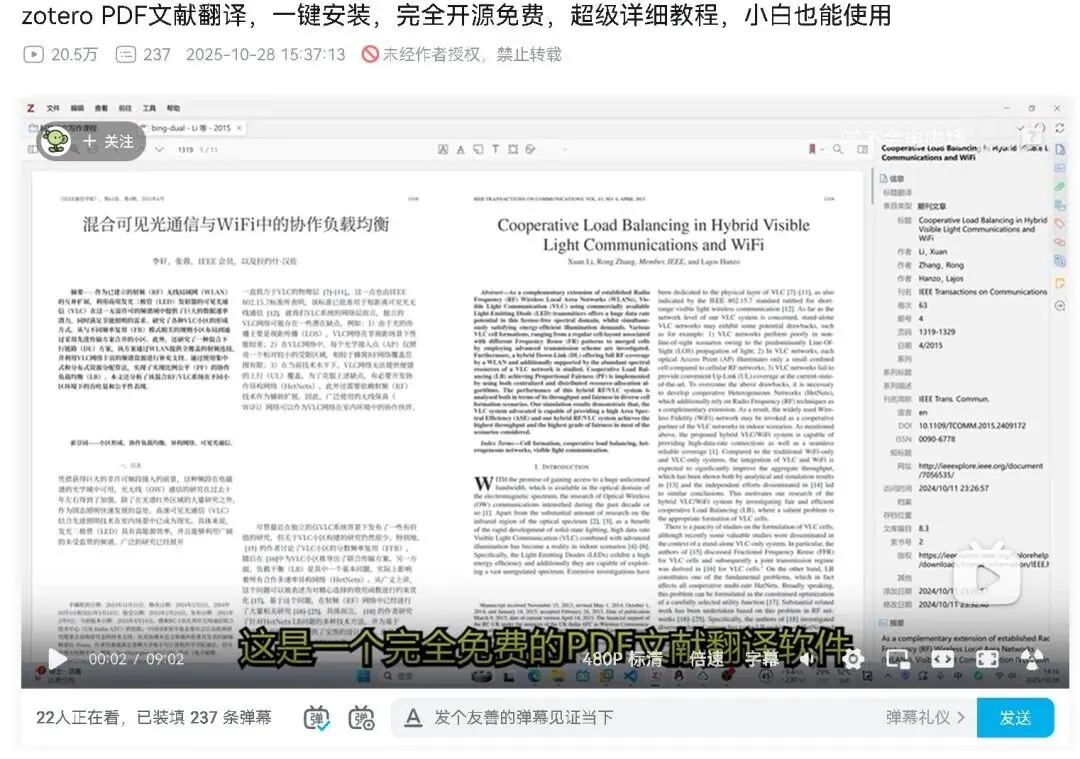The image size is (1080, 759).
Task: Open Zotero 编辑 menu
Action: pos(77,108)
